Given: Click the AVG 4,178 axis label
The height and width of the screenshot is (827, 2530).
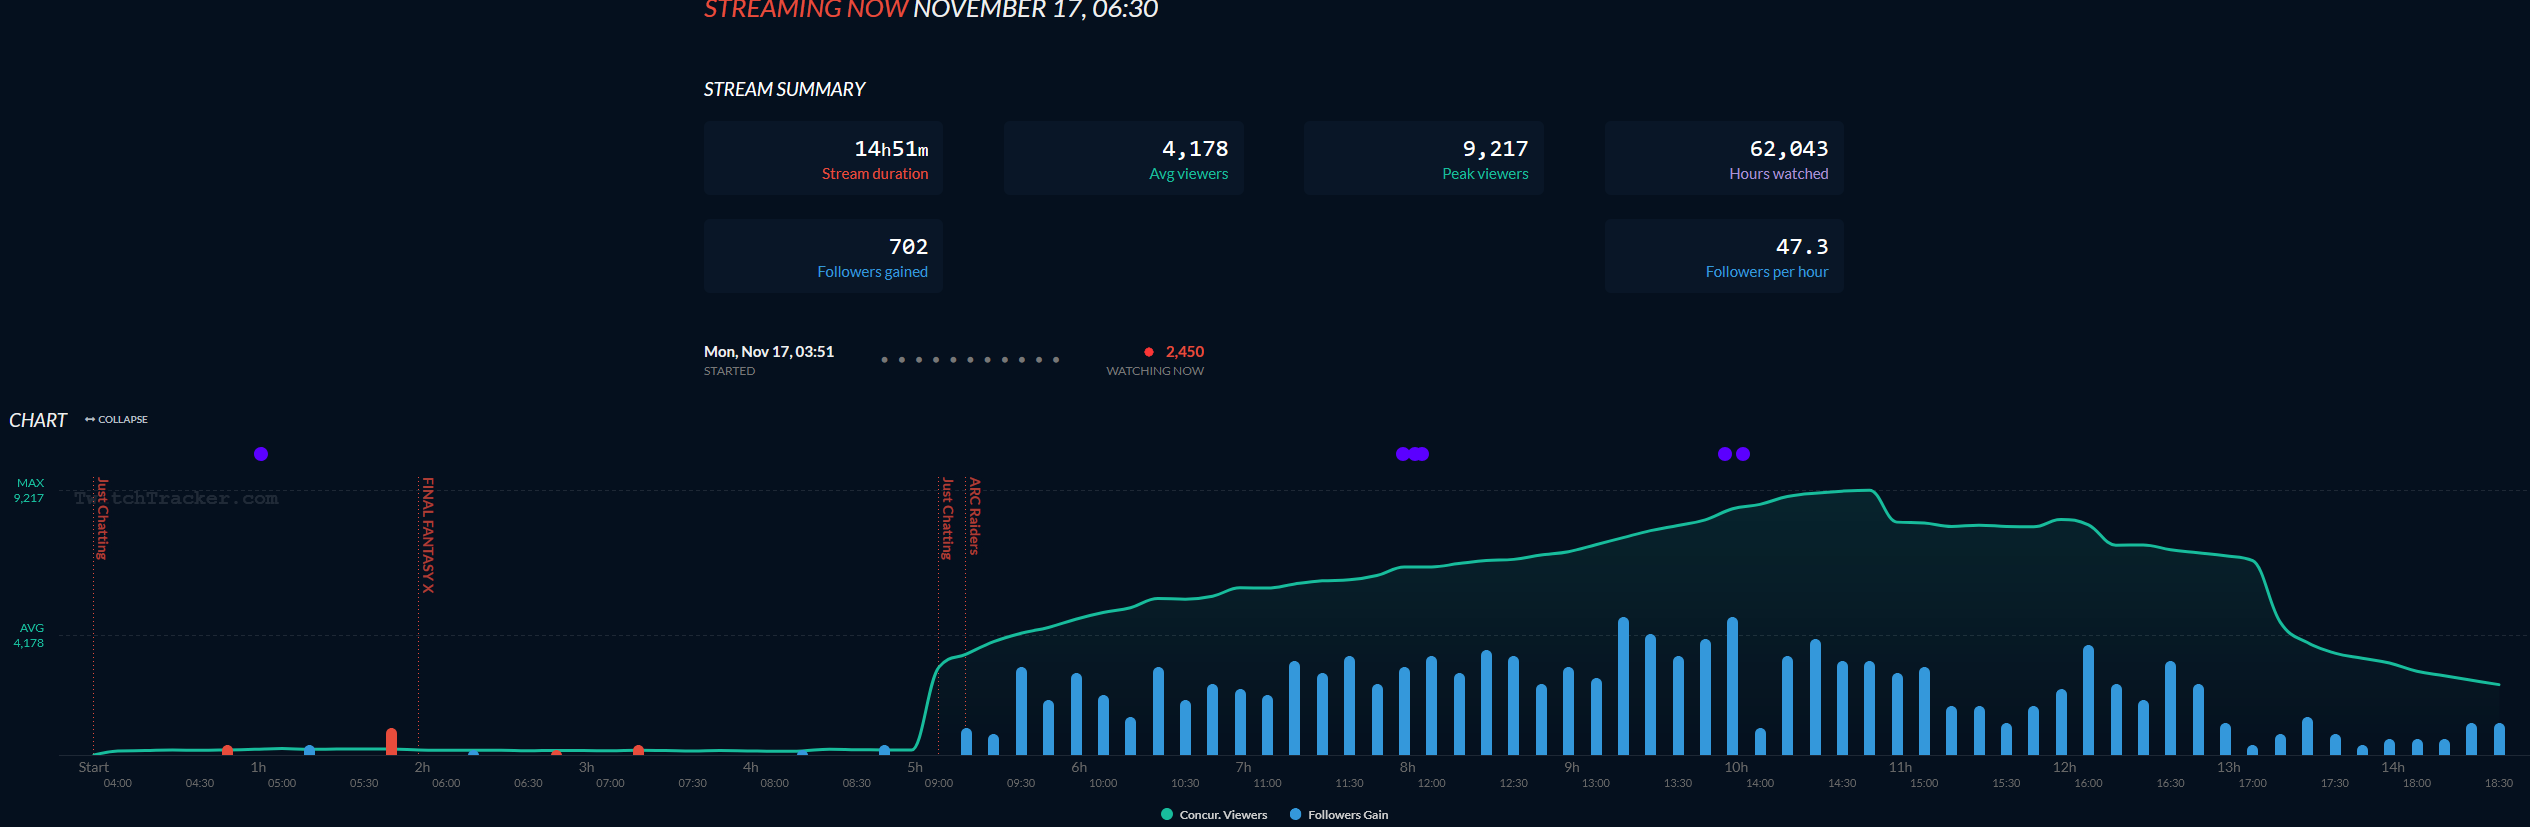Looking at the screenshot, I should point(29,636).
